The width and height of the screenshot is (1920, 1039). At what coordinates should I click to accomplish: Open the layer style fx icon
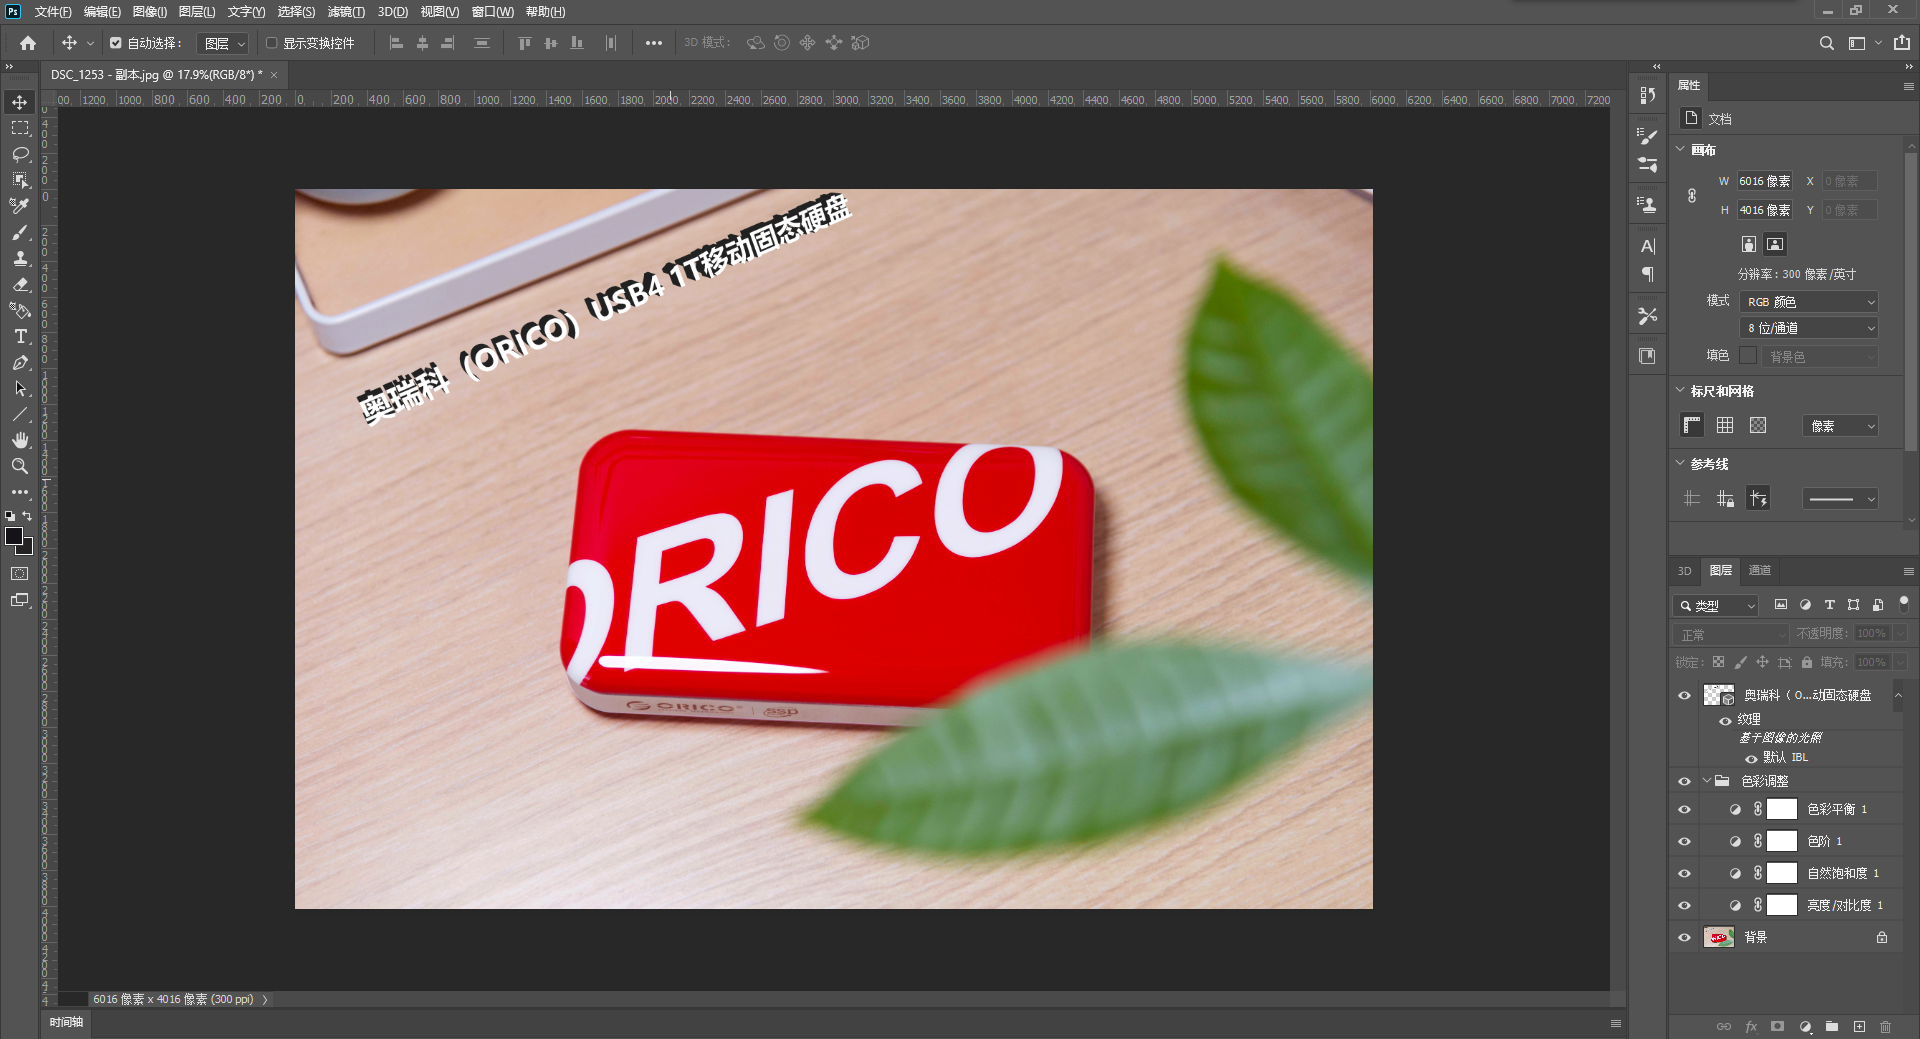click(1751, 1026)
